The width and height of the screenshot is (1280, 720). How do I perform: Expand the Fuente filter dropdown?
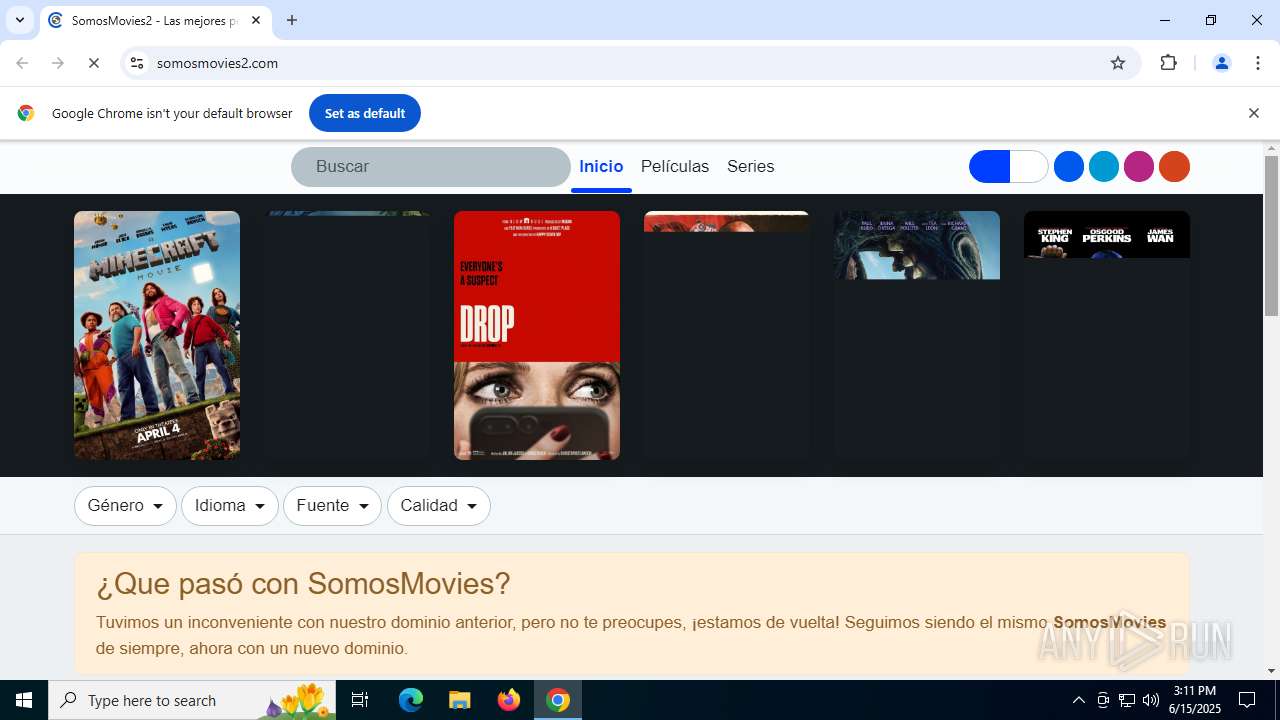pos(332,506)
